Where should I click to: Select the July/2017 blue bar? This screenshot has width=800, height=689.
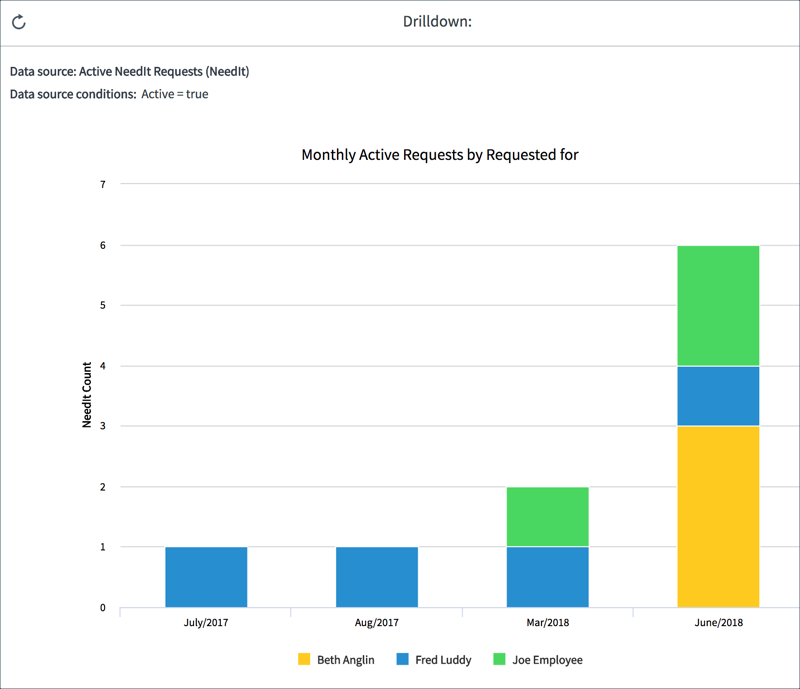tap(206, 577)
